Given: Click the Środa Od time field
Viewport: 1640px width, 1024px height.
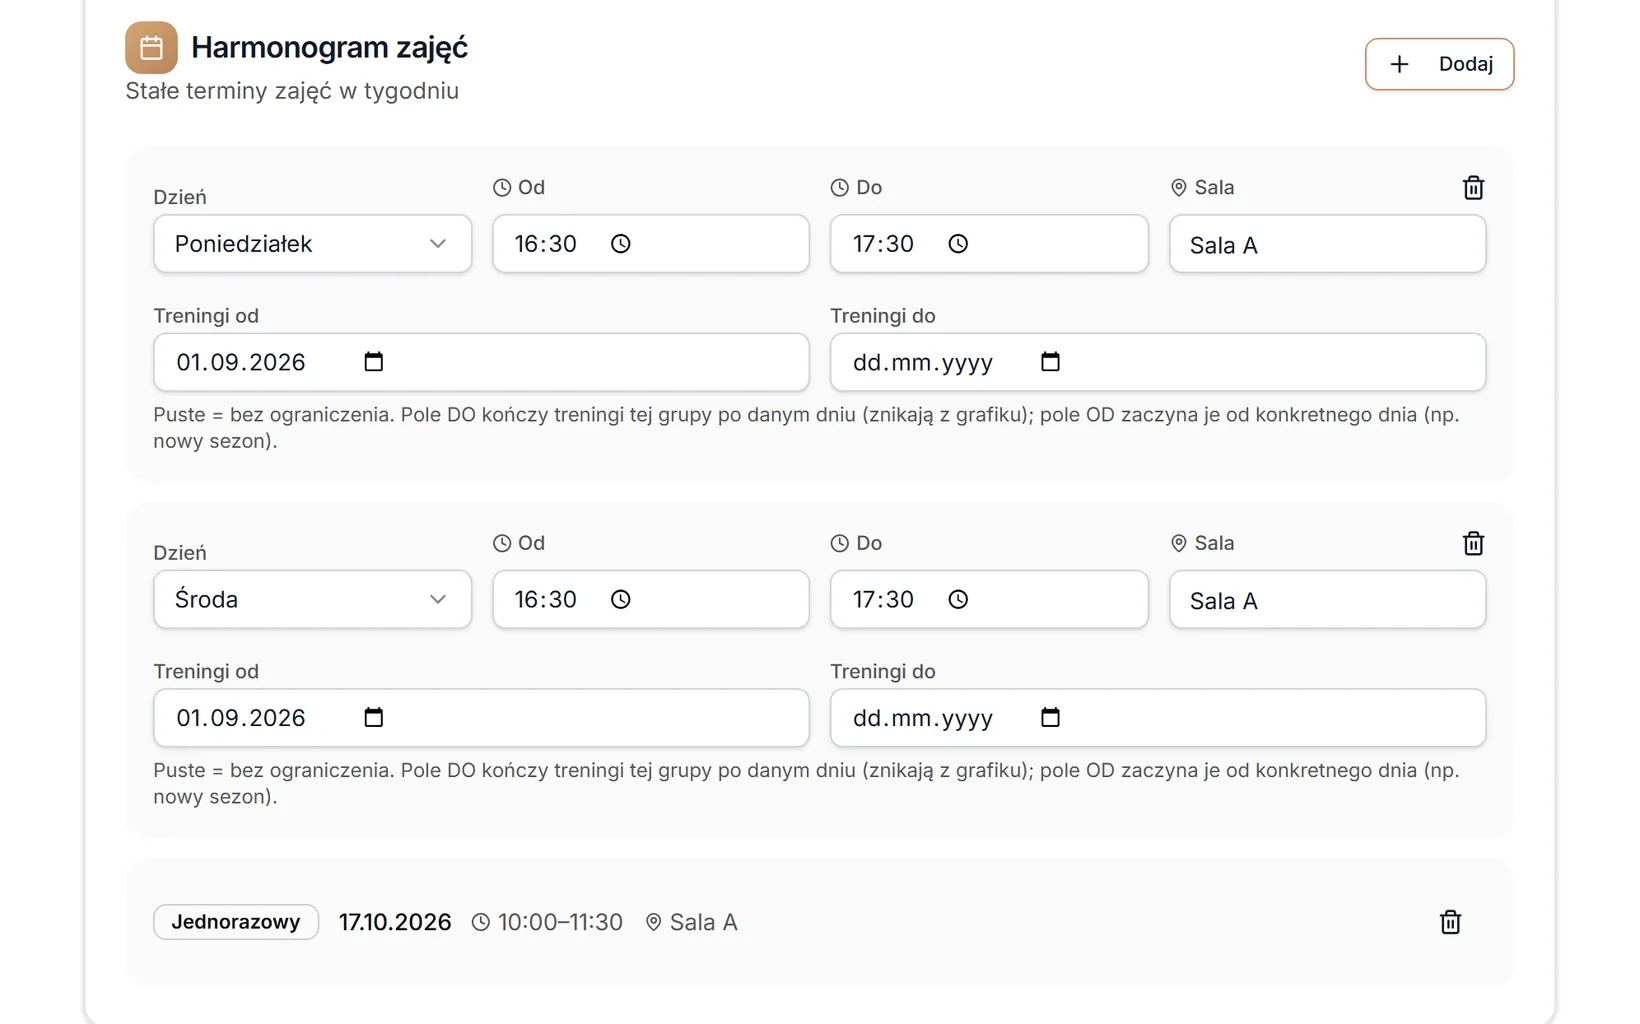Looking at the screenshot, I should 650,600.
